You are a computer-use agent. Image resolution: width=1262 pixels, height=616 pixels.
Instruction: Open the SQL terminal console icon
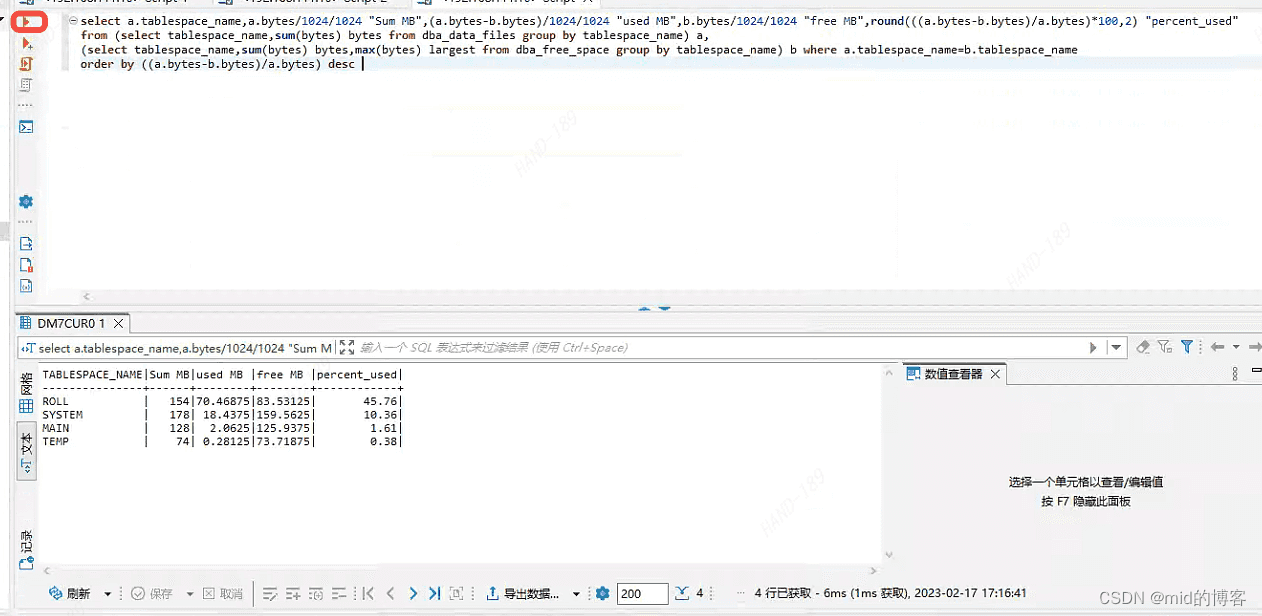[27, 127]
